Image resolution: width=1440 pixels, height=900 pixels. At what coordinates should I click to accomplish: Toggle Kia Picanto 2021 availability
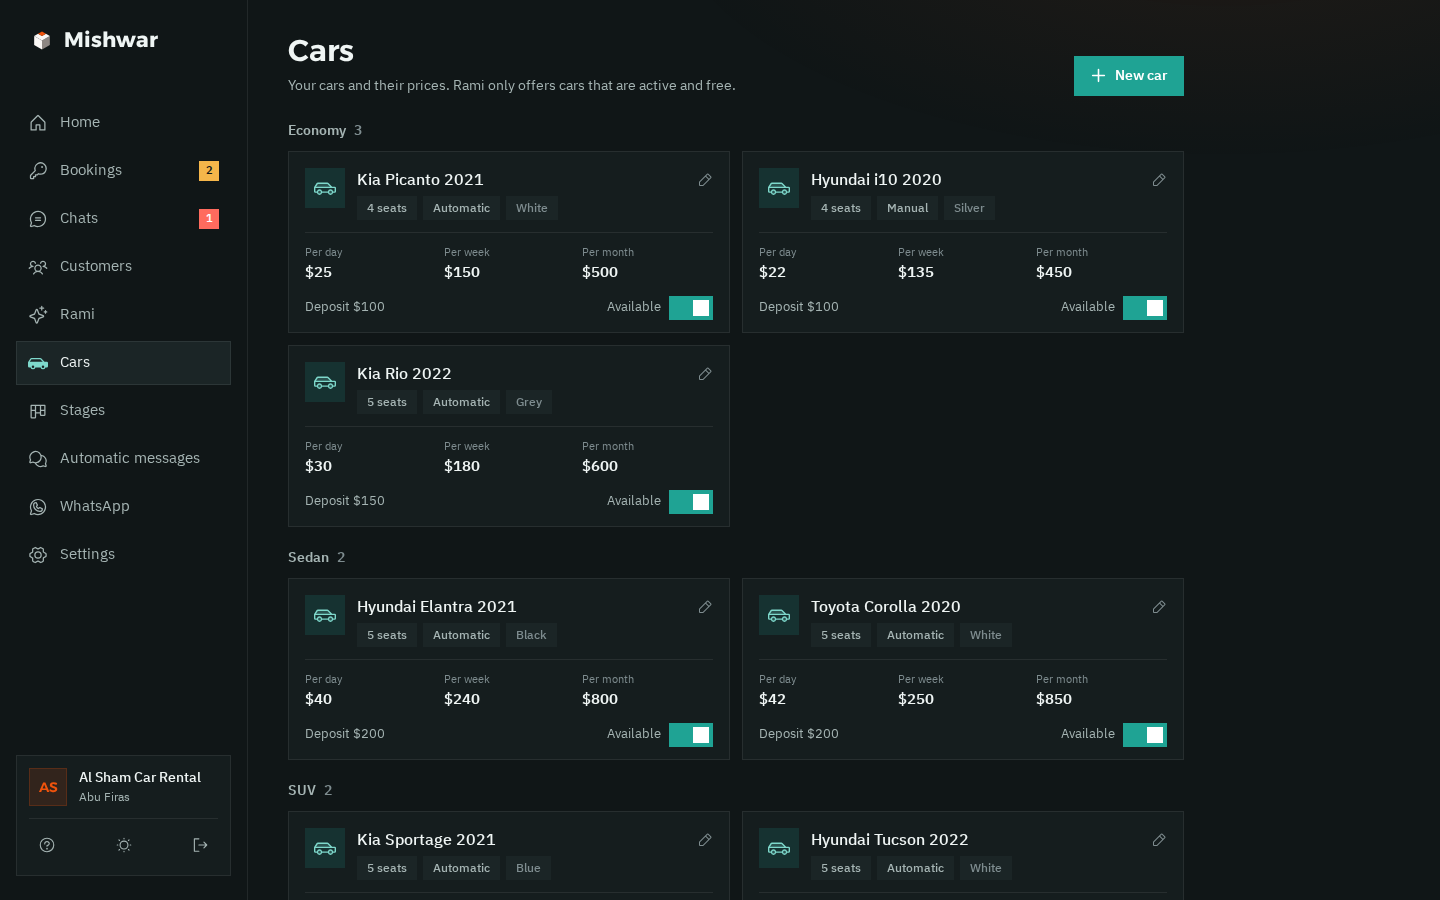pyautogui.click(x=691, y=308)
